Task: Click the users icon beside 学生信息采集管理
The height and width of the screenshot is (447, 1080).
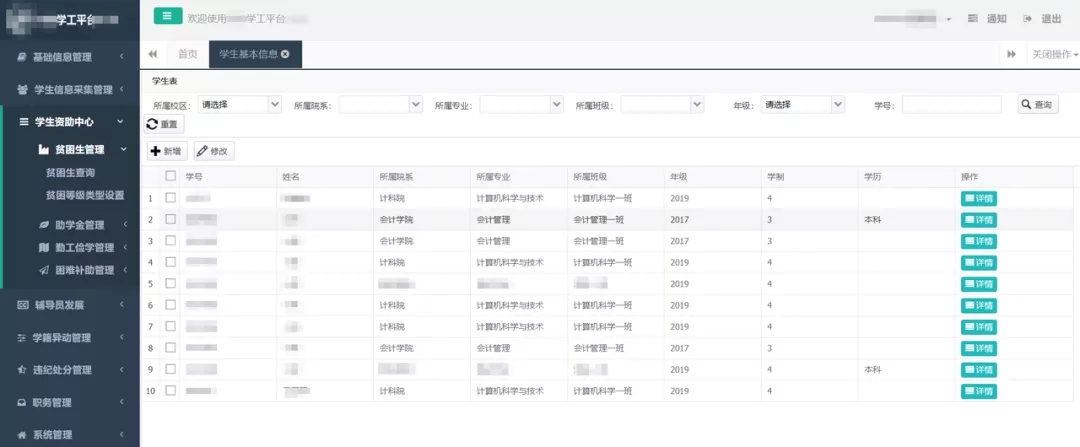Action: click(x=23, y=90)
